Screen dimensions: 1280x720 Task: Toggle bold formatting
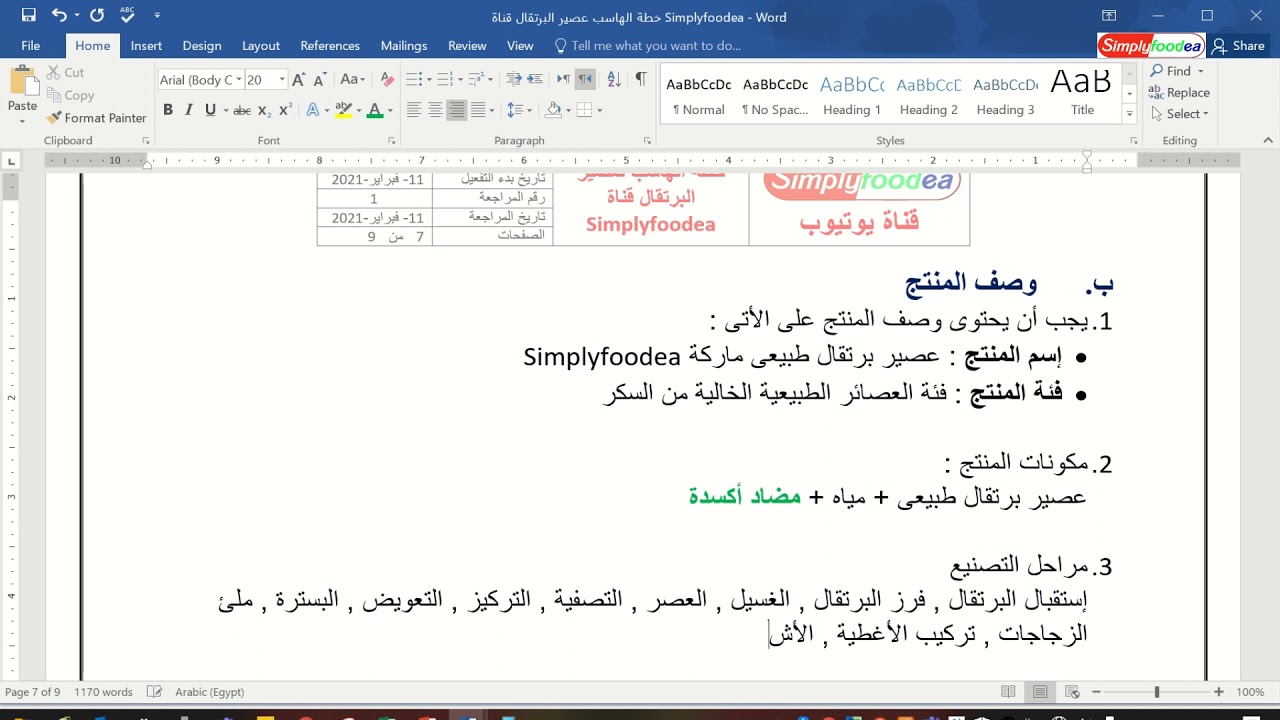pyautogui.click(x=168, y=110)
